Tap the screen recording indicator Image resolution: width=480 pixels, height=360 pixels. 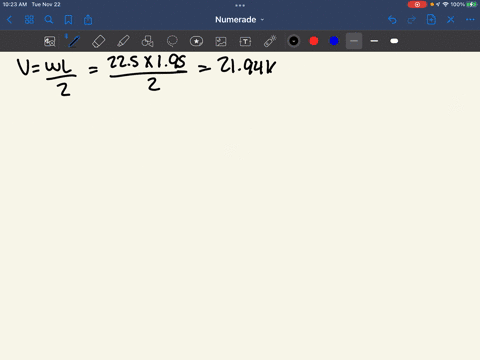417,4
